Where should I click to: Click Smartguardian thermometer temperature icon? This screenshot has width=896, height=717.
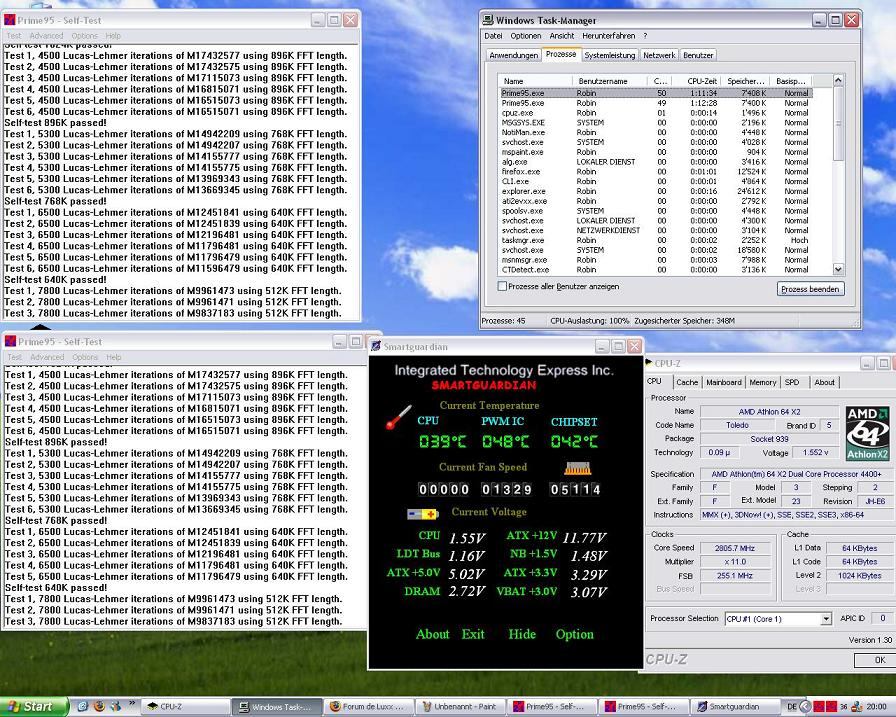pyautogui.click(x=398, y=418)
